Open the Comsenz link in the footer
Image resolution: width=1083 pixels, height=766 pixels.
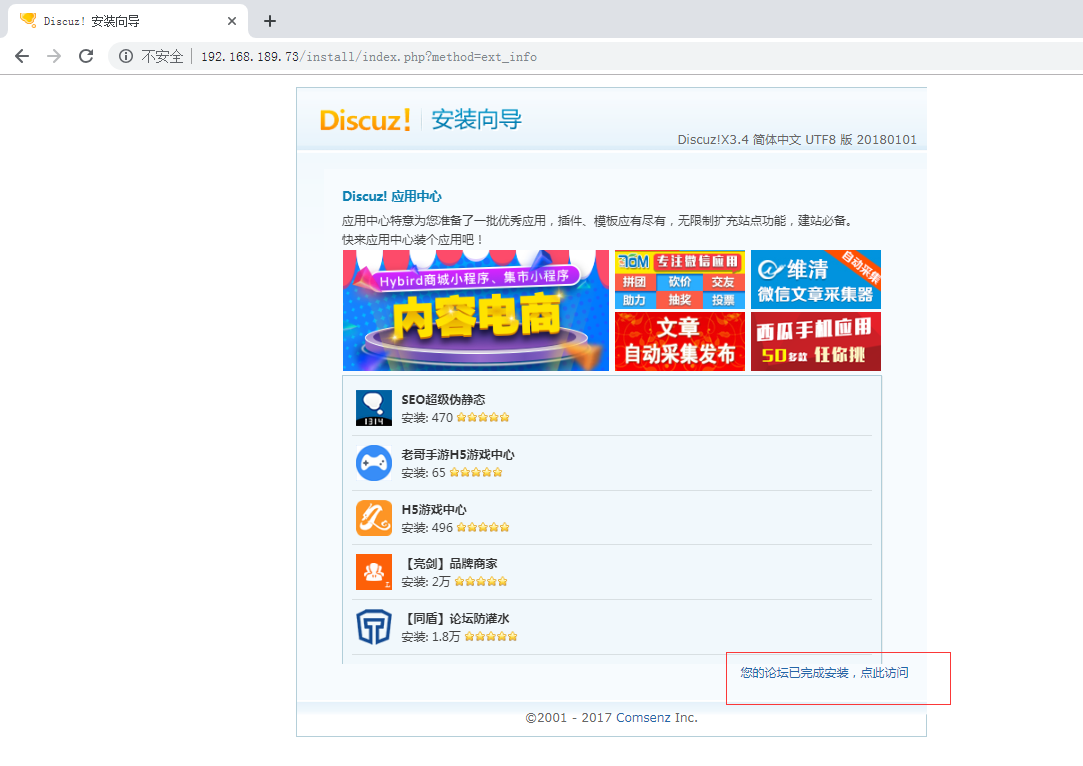(643, 718)
